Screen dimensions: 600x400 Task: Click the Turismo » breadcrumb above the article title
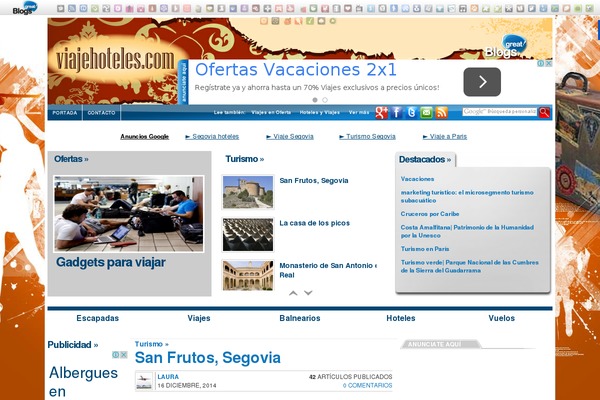pos(152,344)
